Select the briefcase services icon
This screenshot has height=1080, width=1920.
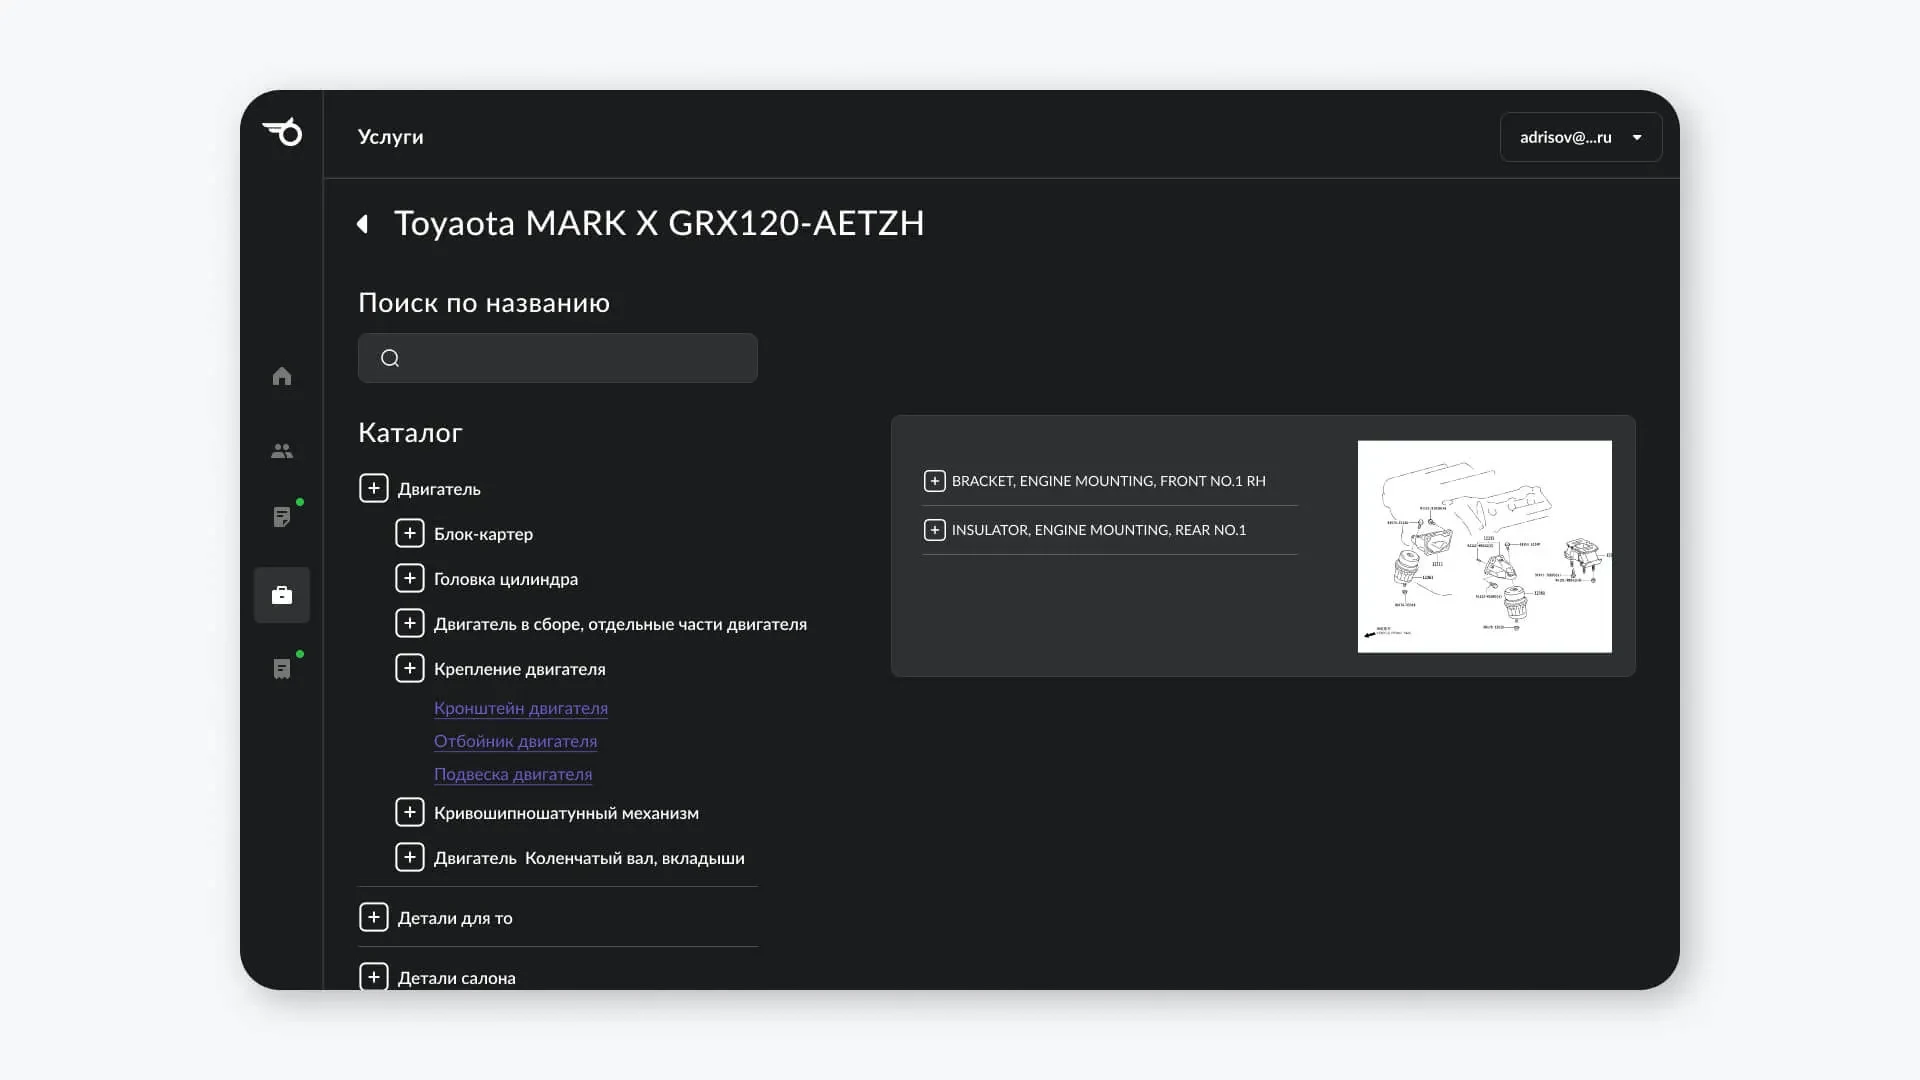pos(282,595)
